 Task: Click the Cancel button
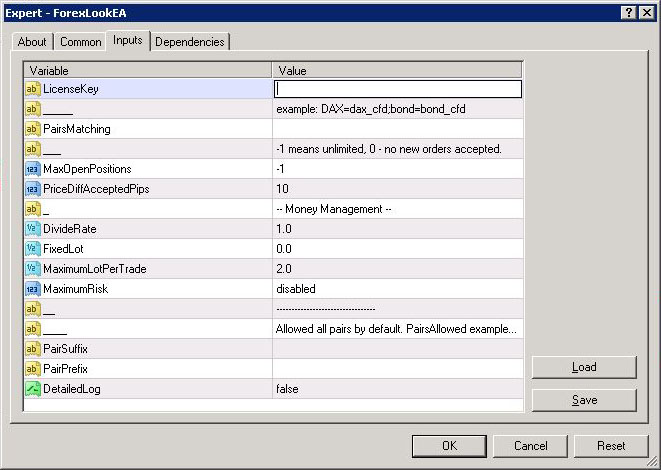530,446
